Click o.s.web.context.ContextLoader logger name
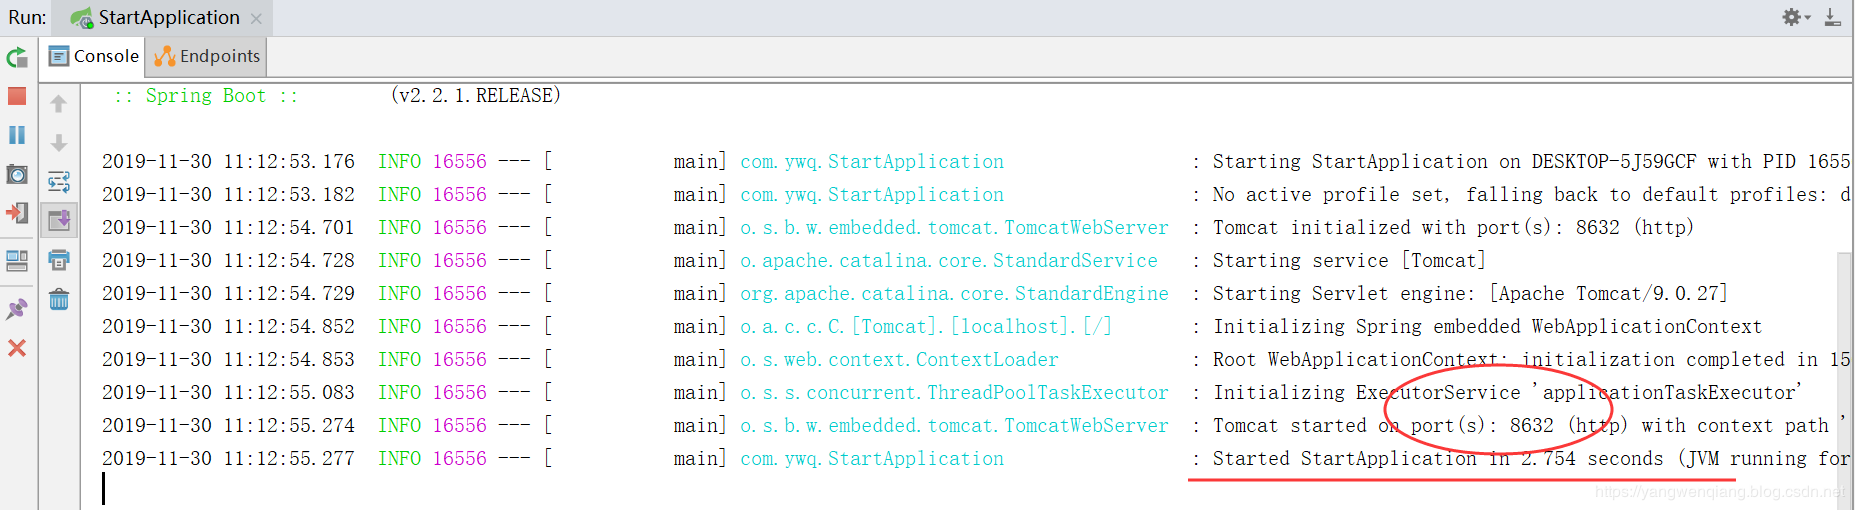This screenshot has width=1855, height=510. [x=899, y=359]
